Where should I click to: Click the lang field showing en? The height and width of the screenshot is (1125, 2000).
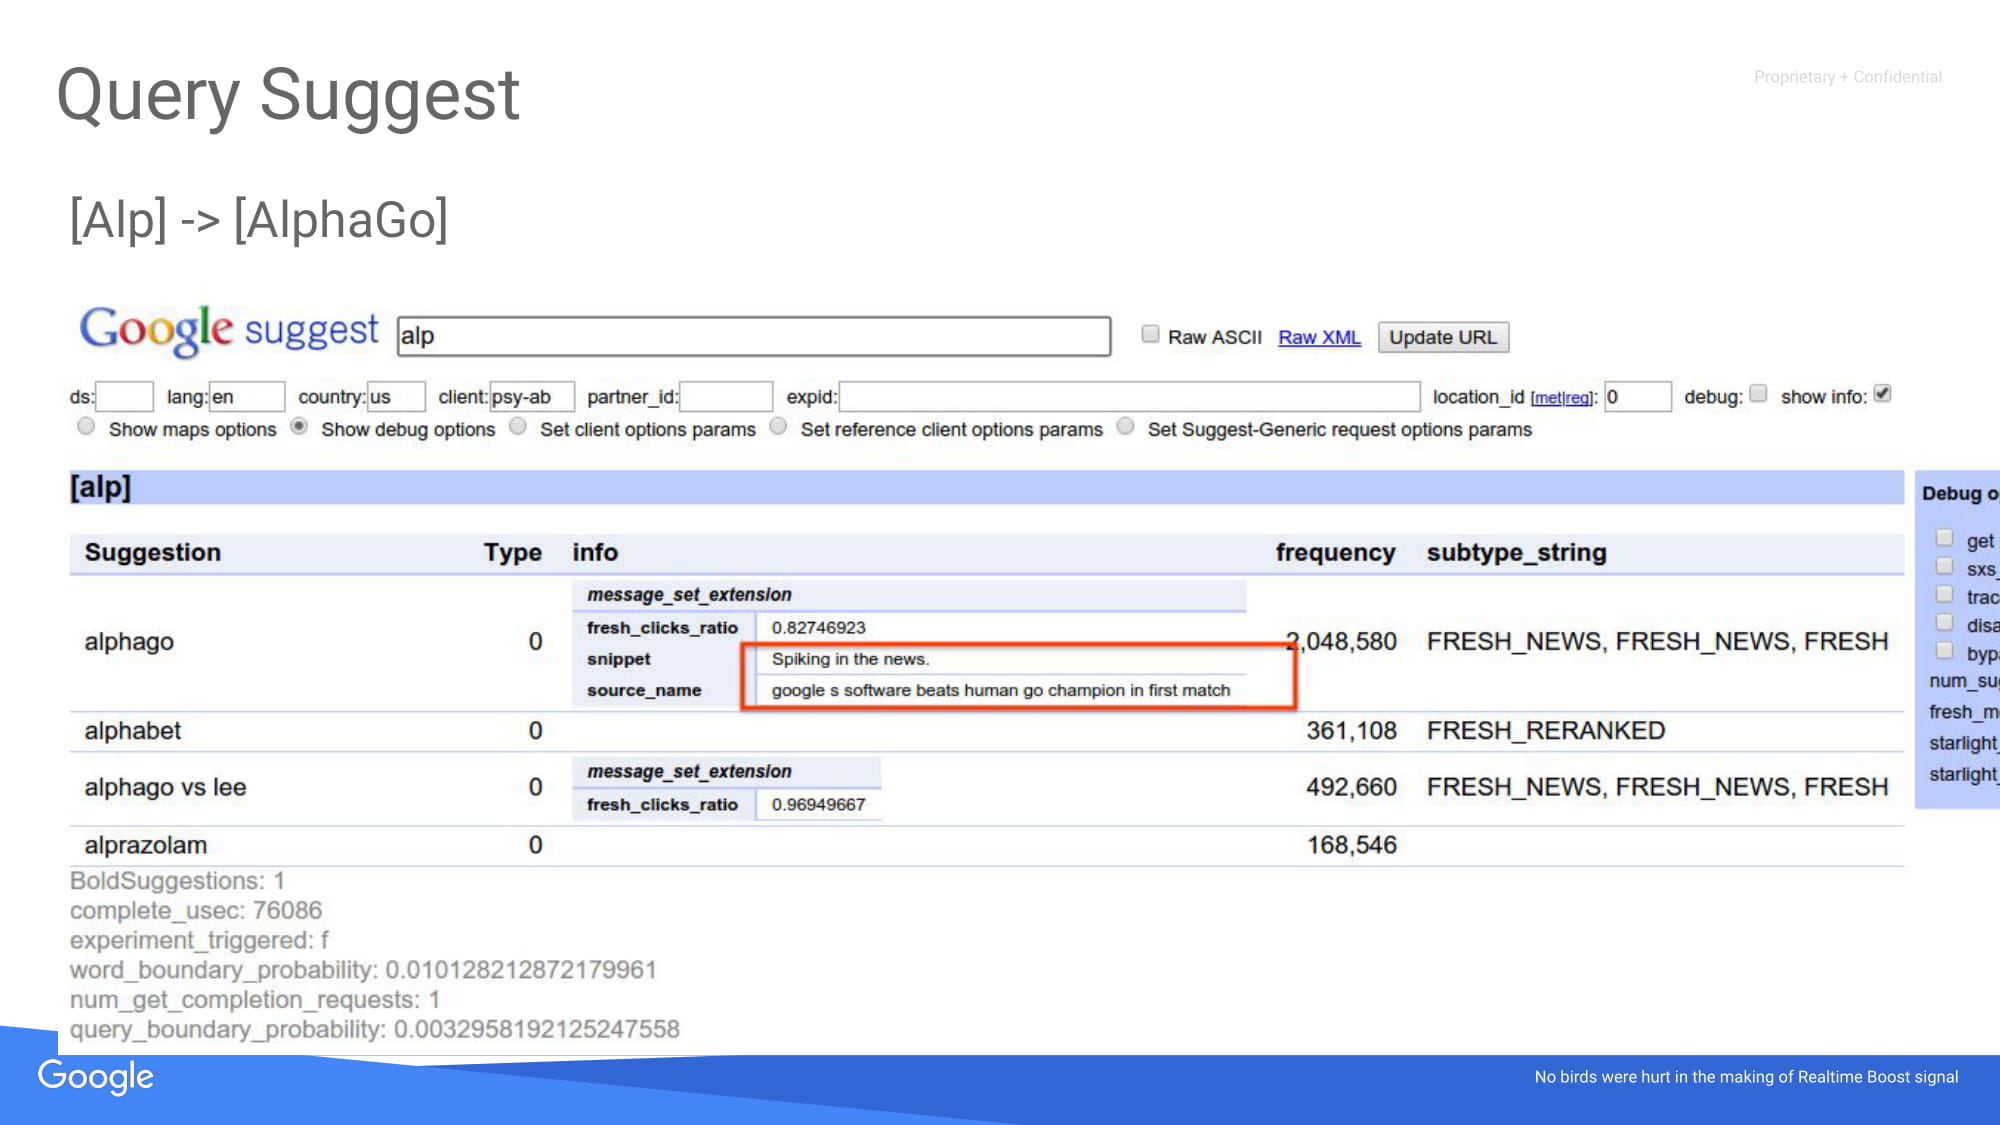(247, 397)
